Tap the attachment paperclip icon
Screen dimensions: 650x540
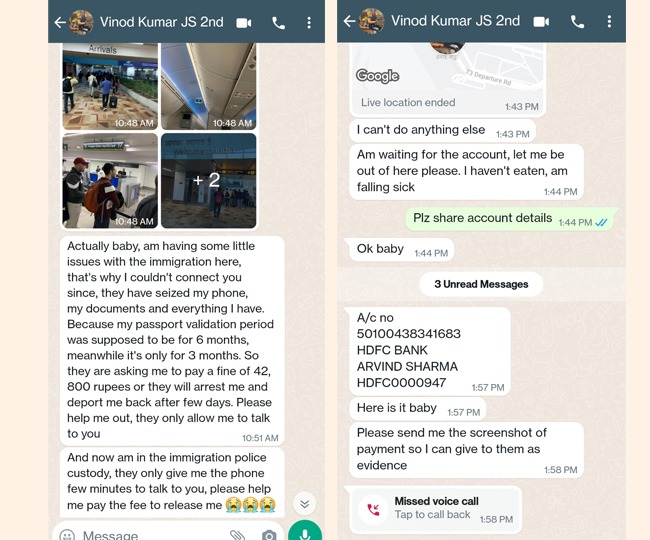coord(237,535)
